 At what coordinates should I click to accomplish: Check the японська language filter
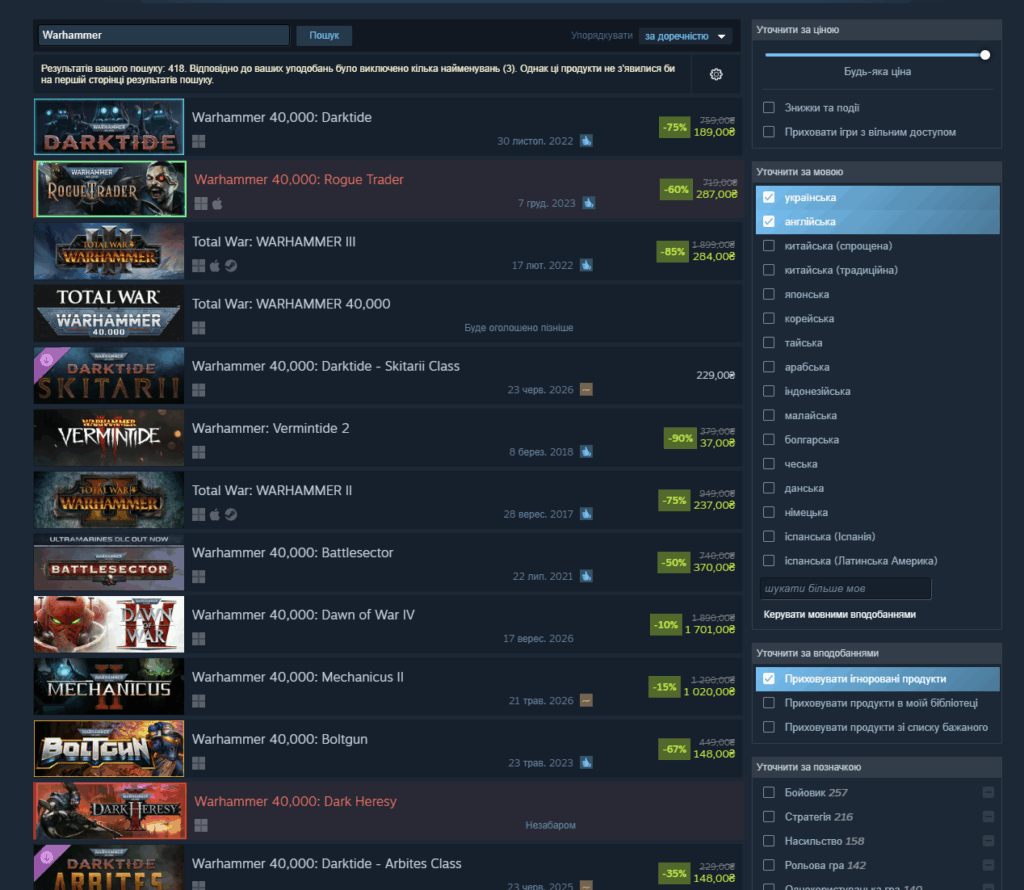point(769,294)
